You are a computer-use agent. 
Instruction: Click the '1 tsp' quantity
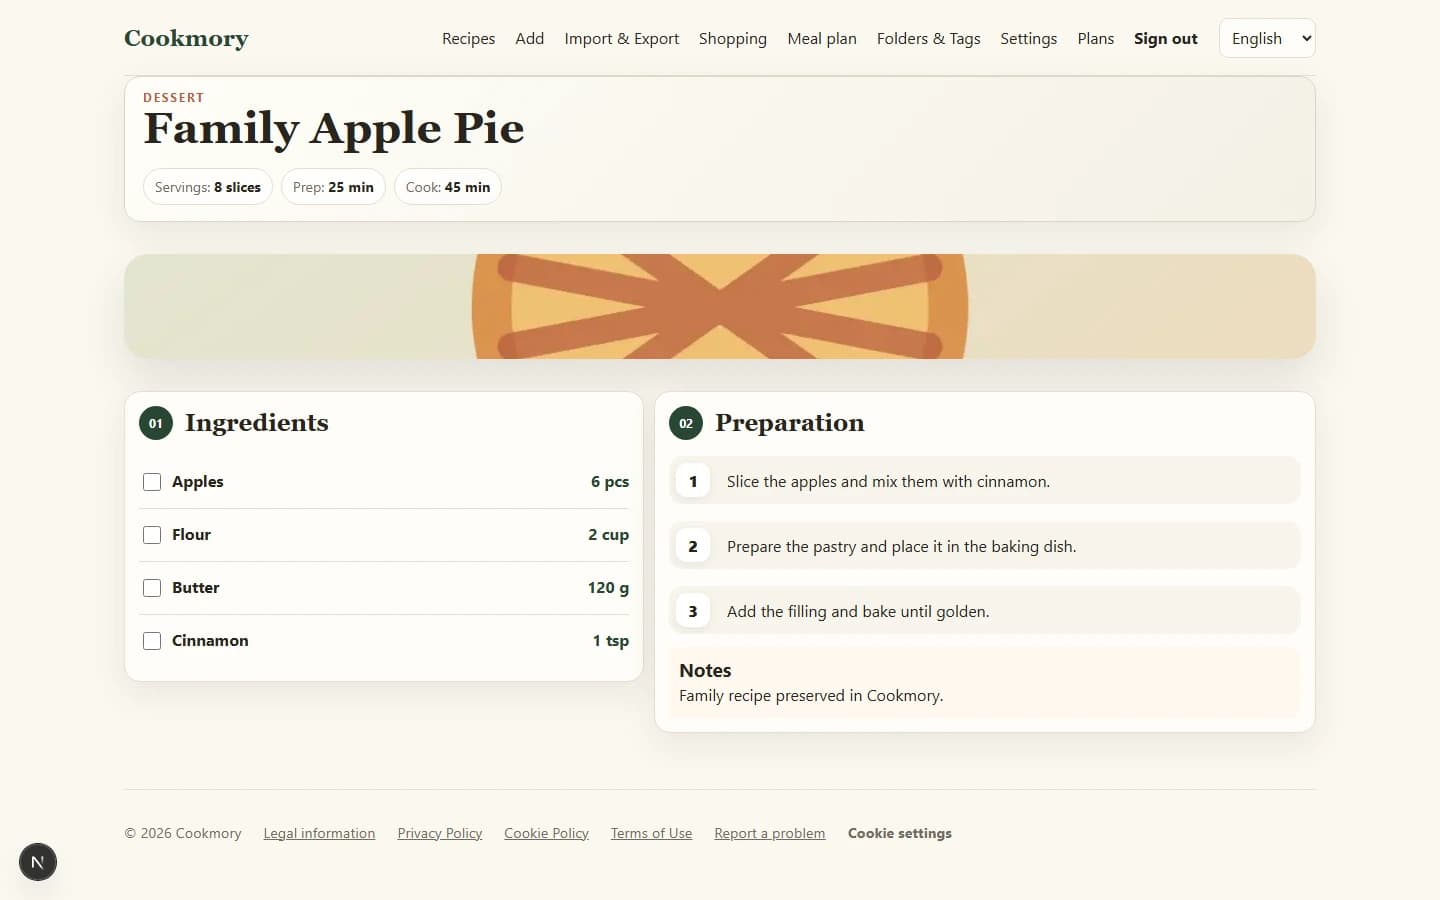coord(610,641)
